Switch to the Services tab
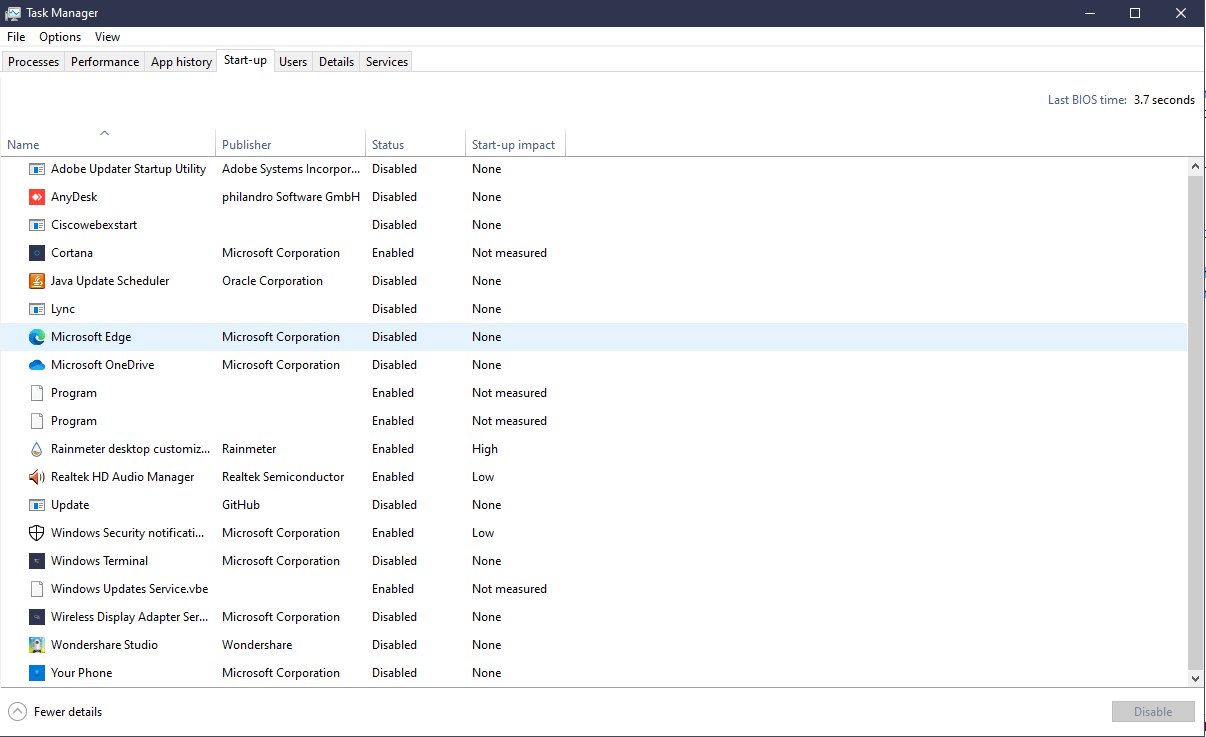 click(387, 62)
